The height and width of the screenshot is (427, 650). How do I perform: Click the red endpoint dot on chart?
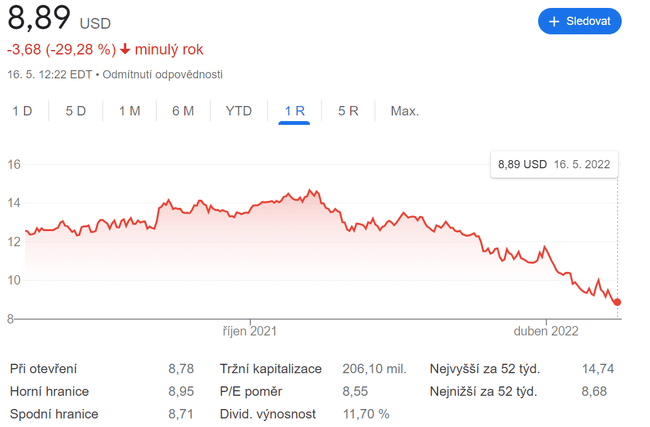pos(617,302)
